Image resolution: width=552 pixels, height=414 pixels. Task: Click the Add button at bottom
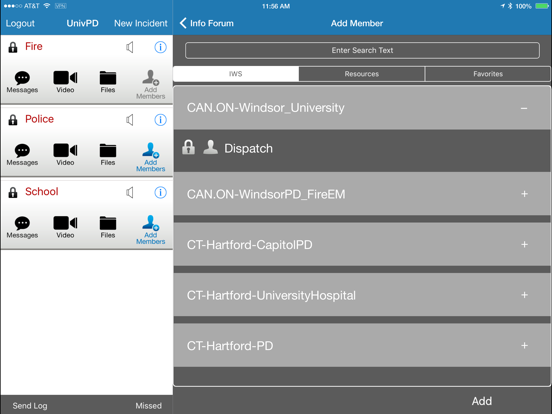[x=482, y=401]
